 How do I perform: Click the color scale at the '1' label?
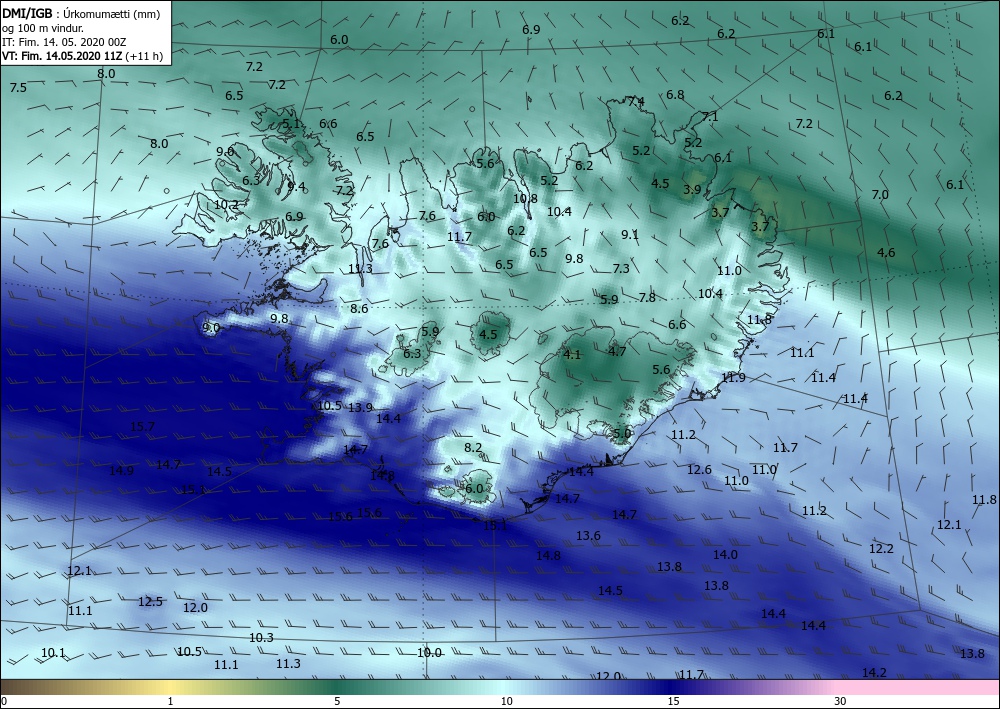pyautogui.click(x=170, y=701)
